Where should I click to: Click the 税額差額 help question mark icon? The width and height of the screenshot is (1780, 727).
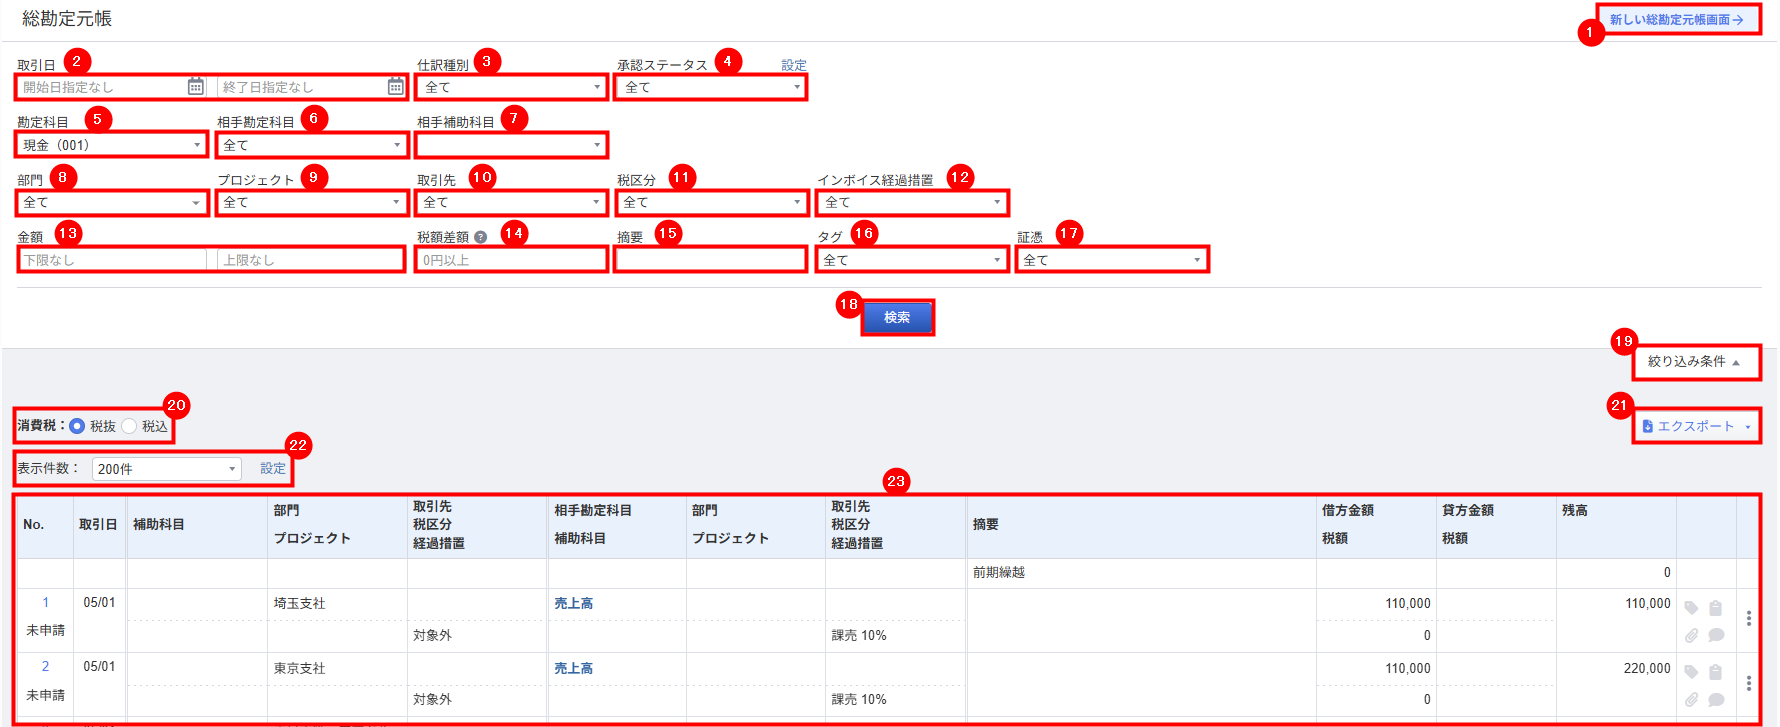coord(481,237)
